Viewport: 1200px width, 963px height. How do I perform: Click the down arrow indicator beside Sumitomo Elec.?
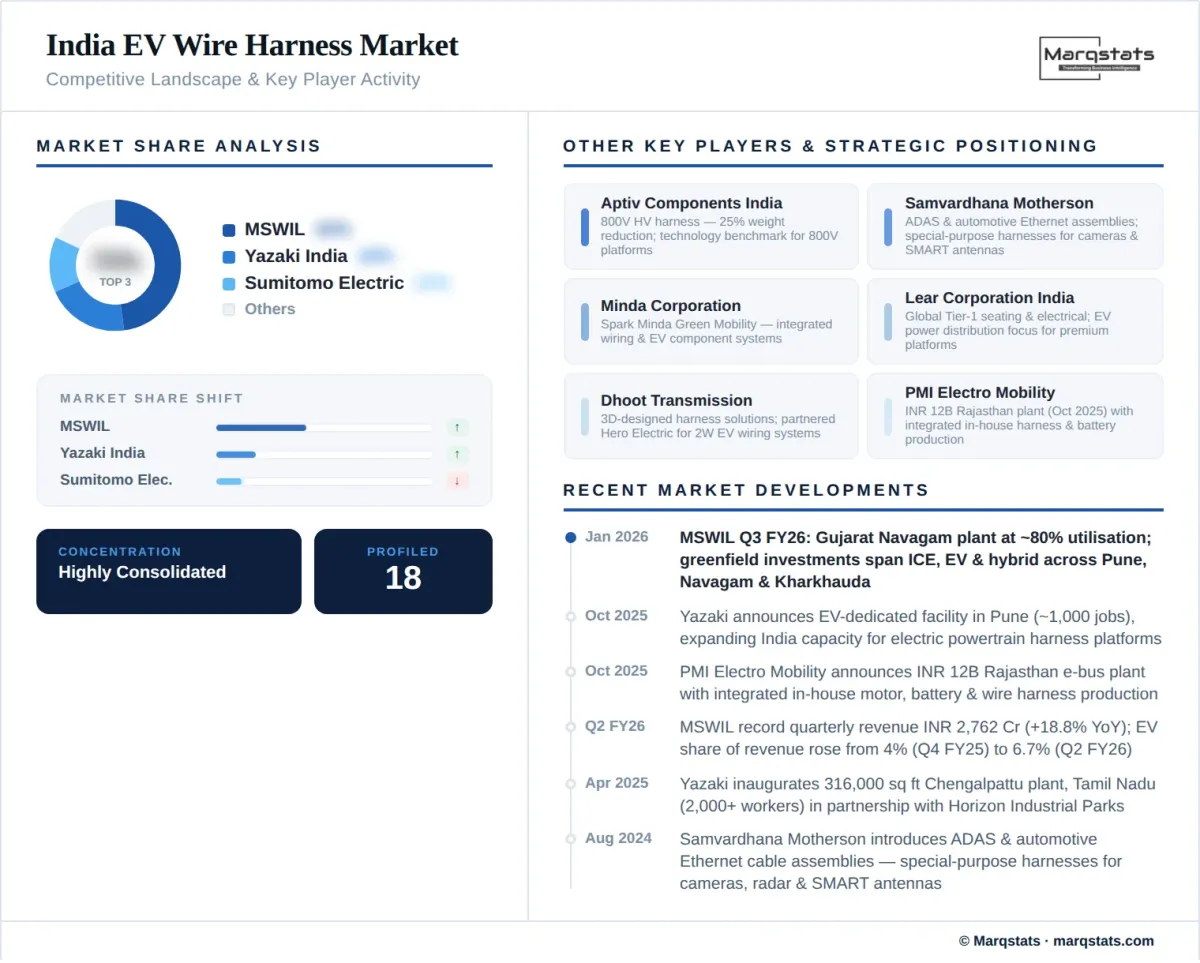coord(457,481)
